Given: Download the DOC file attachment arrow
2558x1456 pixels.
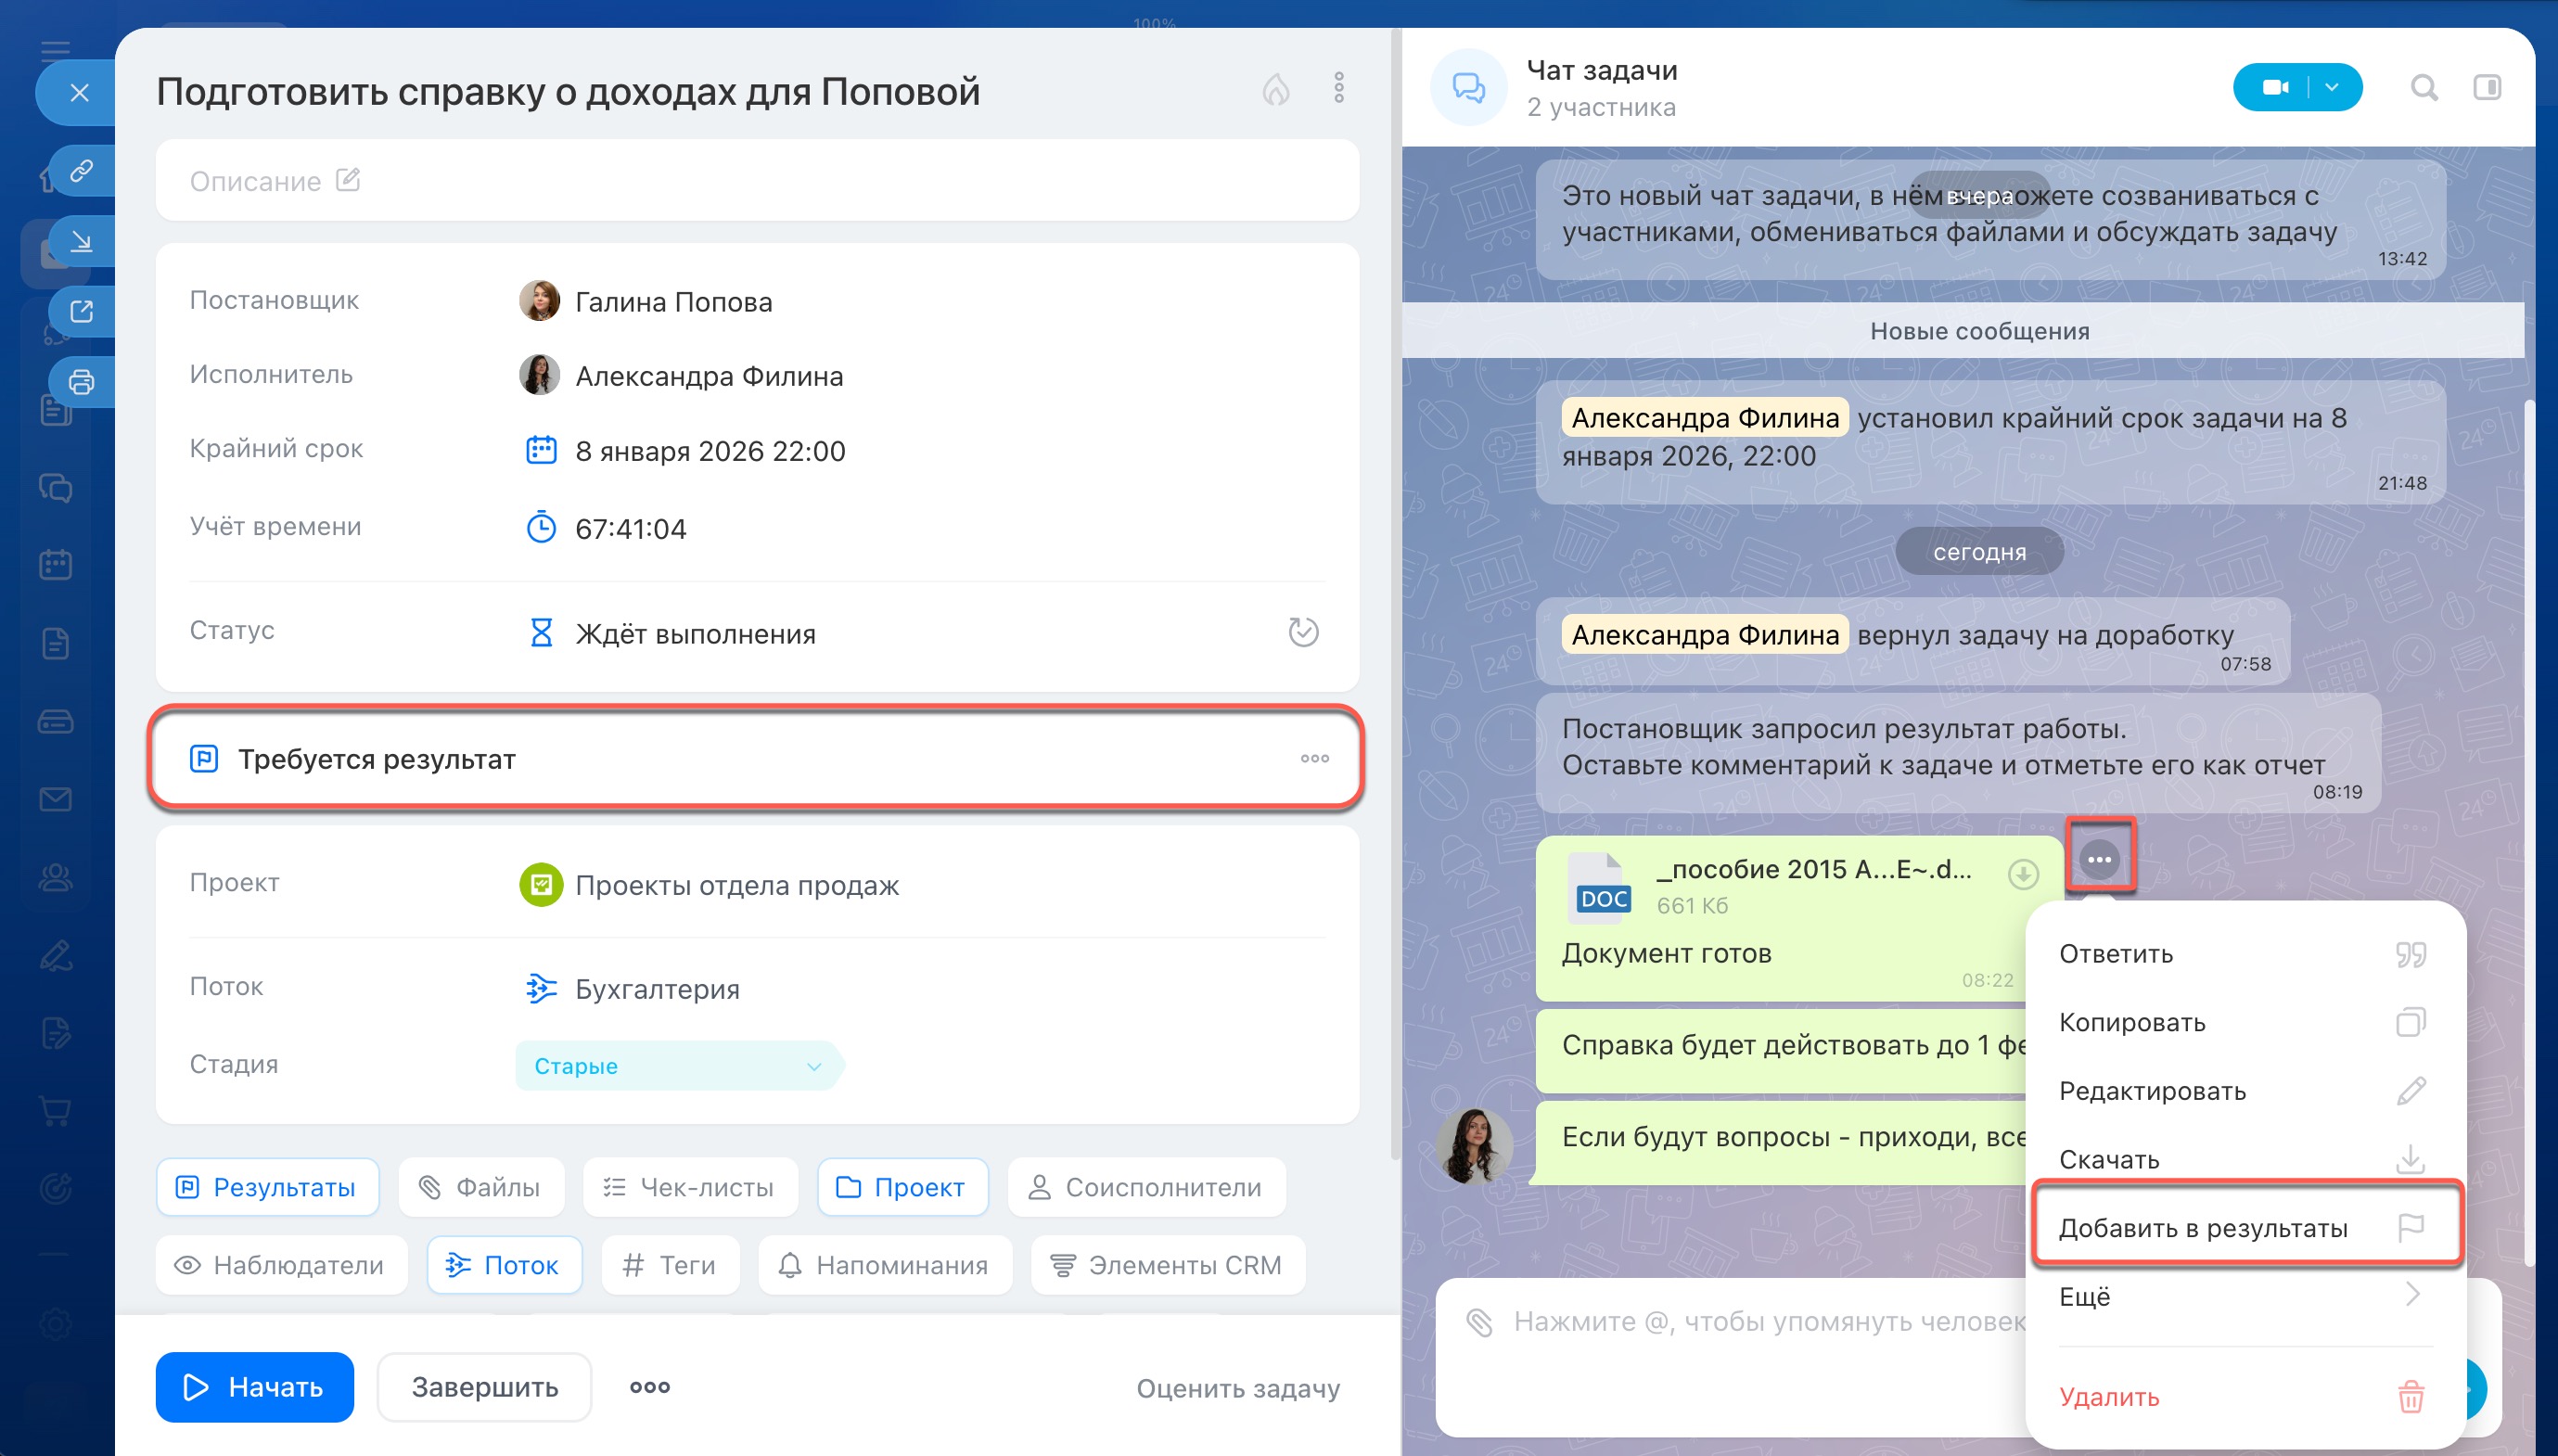Looking at the screenshot, I should click(x=2023, y=874).
